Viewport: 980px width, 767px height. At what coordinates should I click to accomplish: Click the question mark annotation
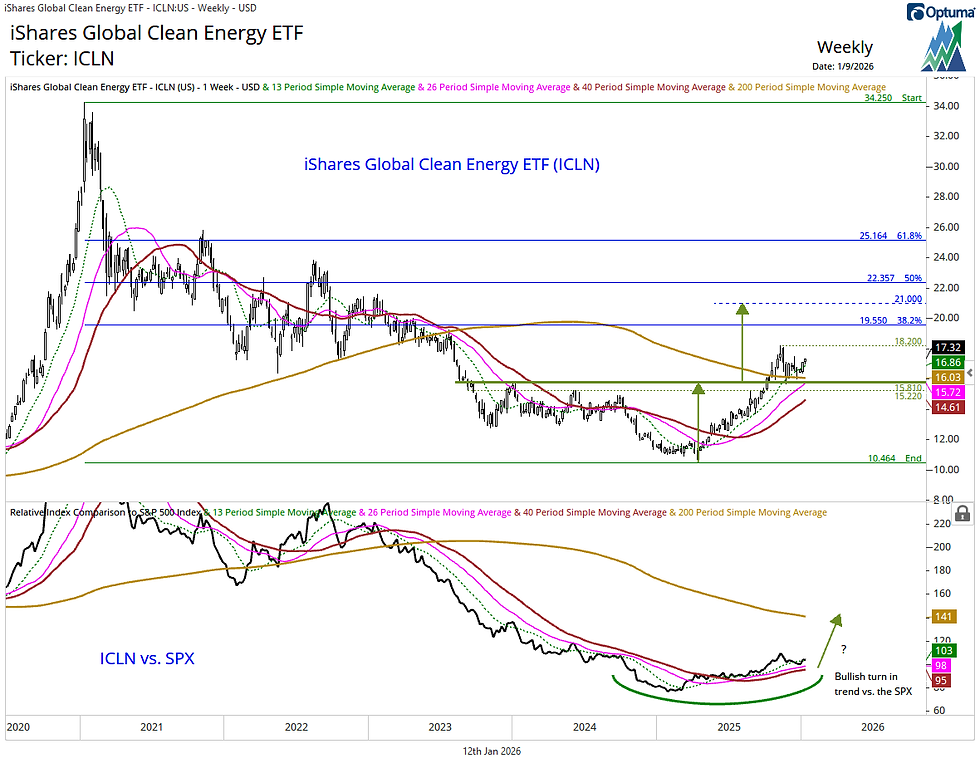844,650
